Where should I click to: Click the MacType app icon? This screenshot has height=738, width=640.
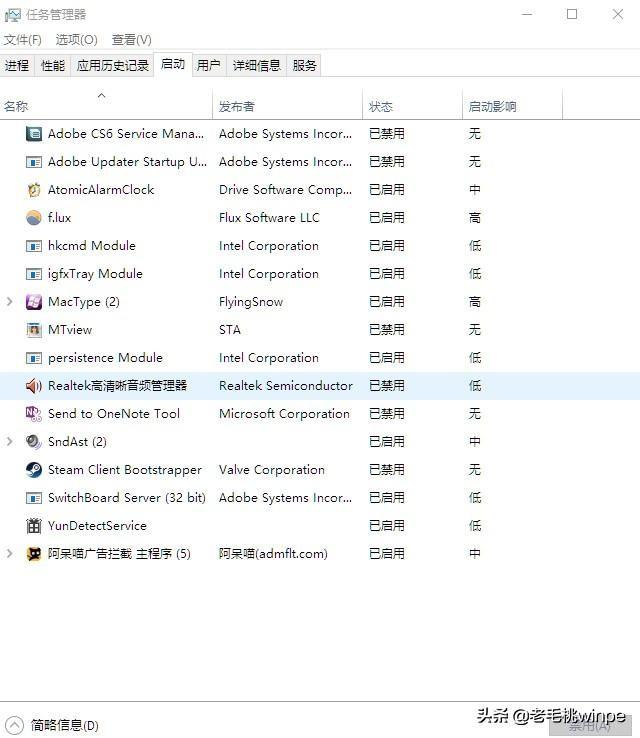34,302
